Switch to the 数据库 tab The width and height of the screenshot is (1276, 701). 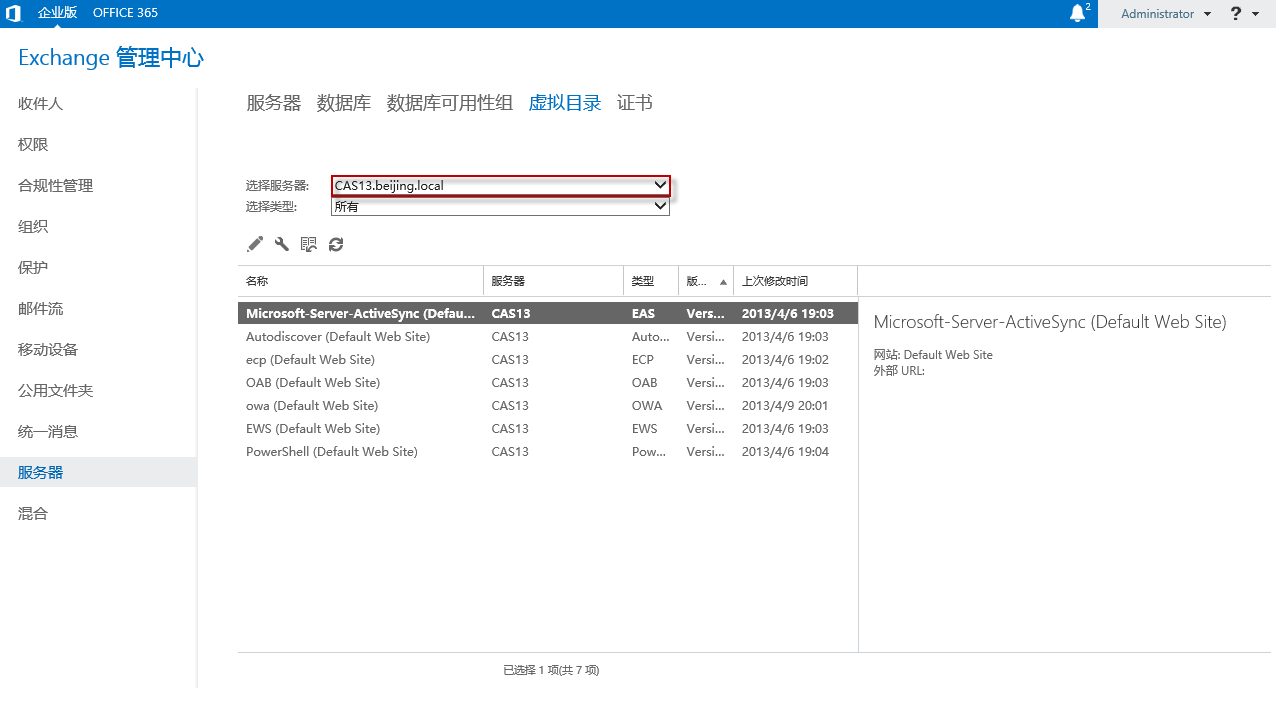pyautogui.click(x=344, y=103)
